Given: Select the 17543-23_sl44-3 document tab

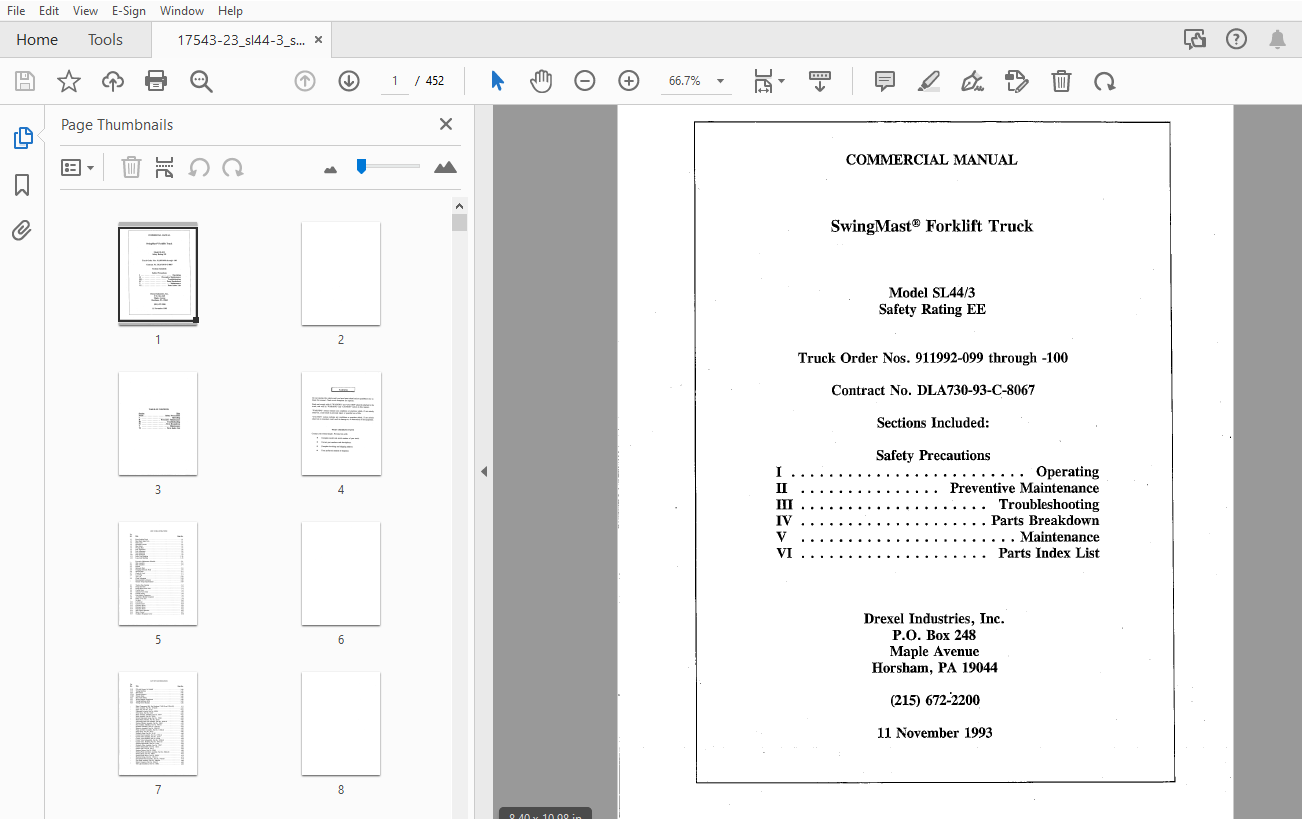Looking at the screenshot, I should [x=239, y=40].
